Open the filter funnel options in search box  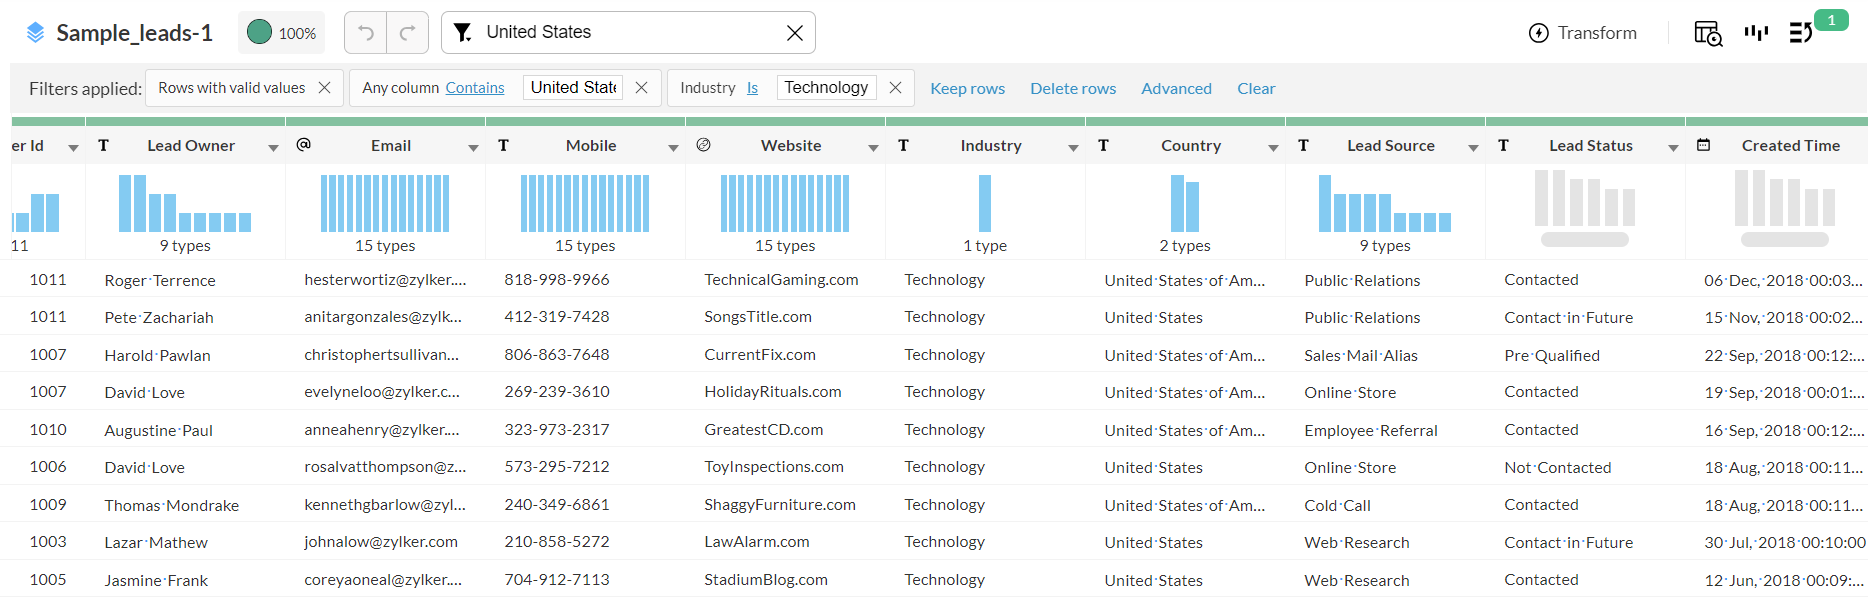[462, 33]
